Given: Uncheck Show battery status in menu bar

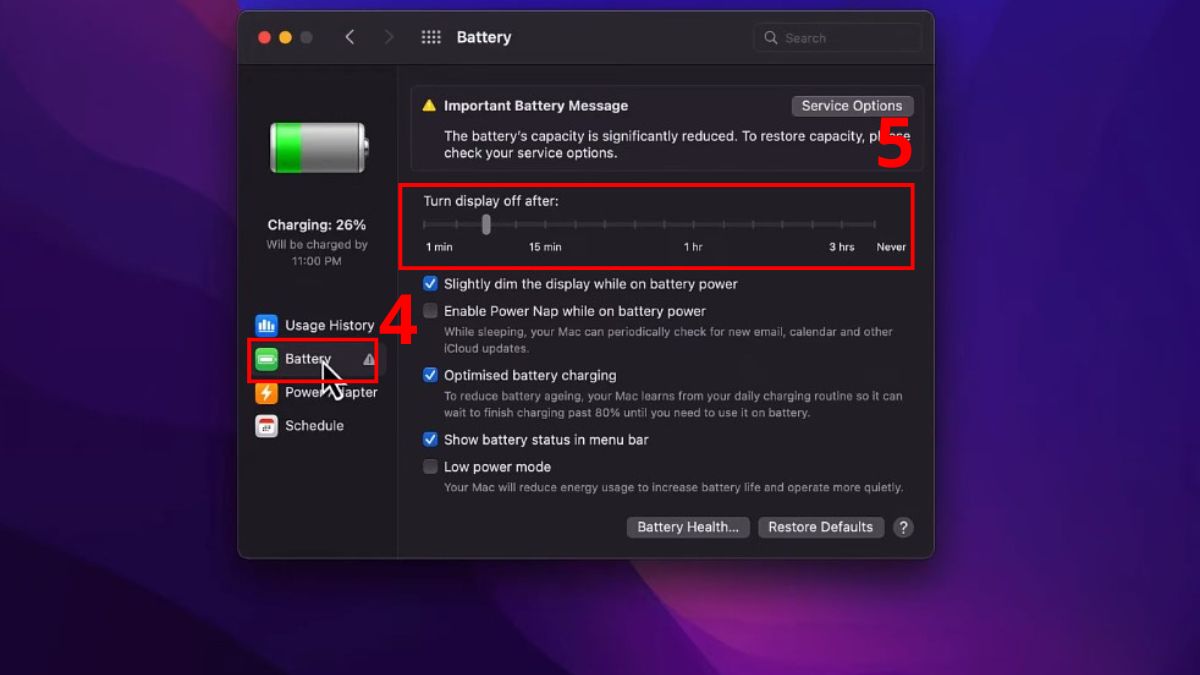Looking at the screenshot, I should pyautogui.click(x=430, y=440).
